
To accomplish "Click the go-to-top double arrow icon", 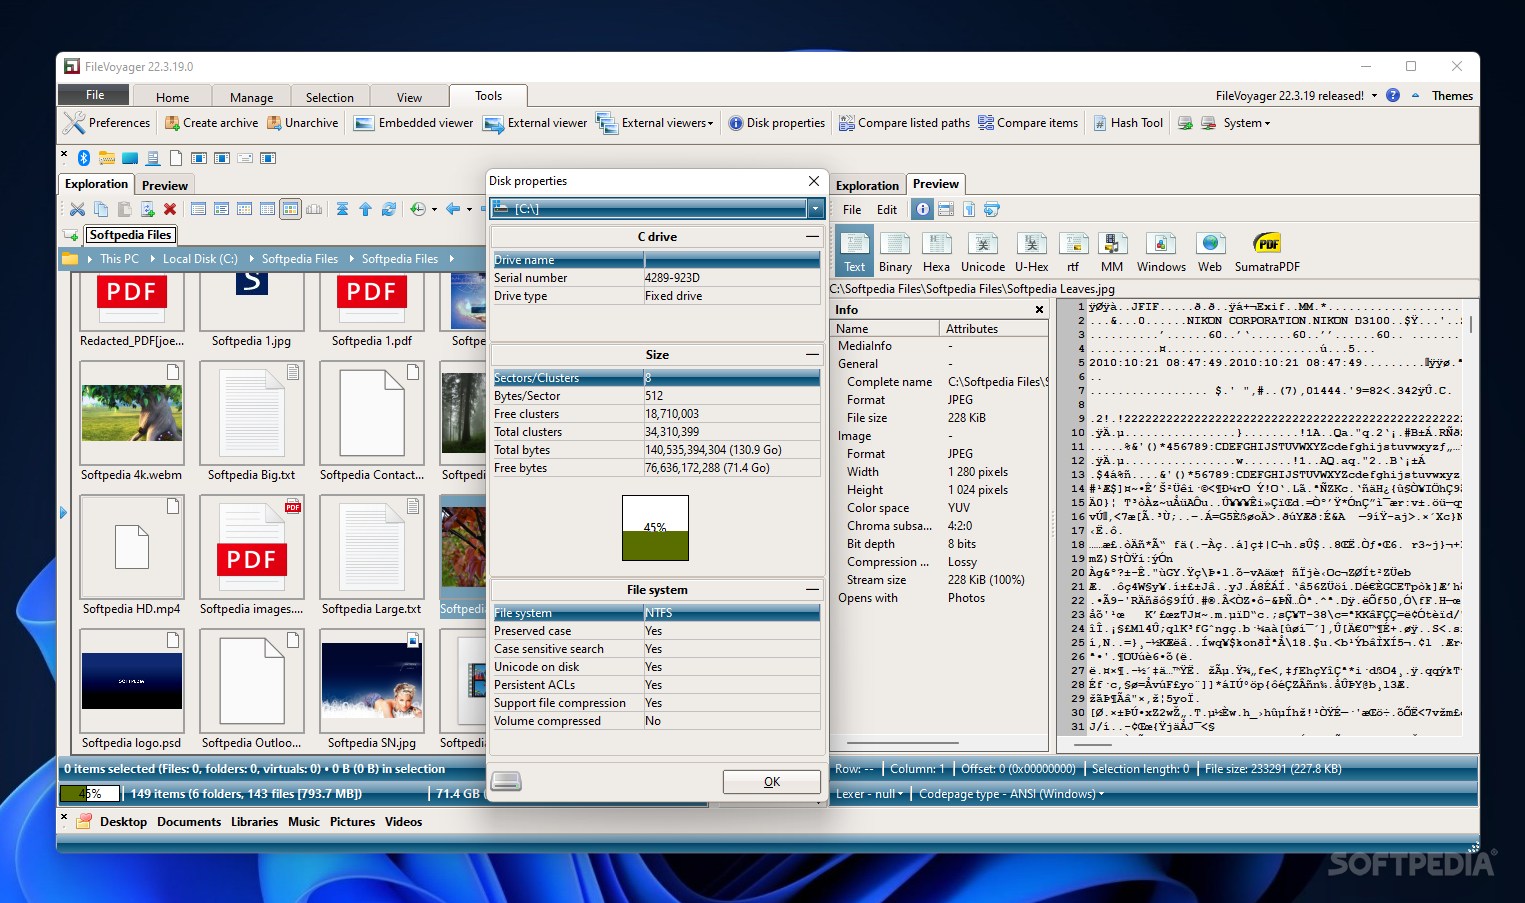I will coord(342,209).
